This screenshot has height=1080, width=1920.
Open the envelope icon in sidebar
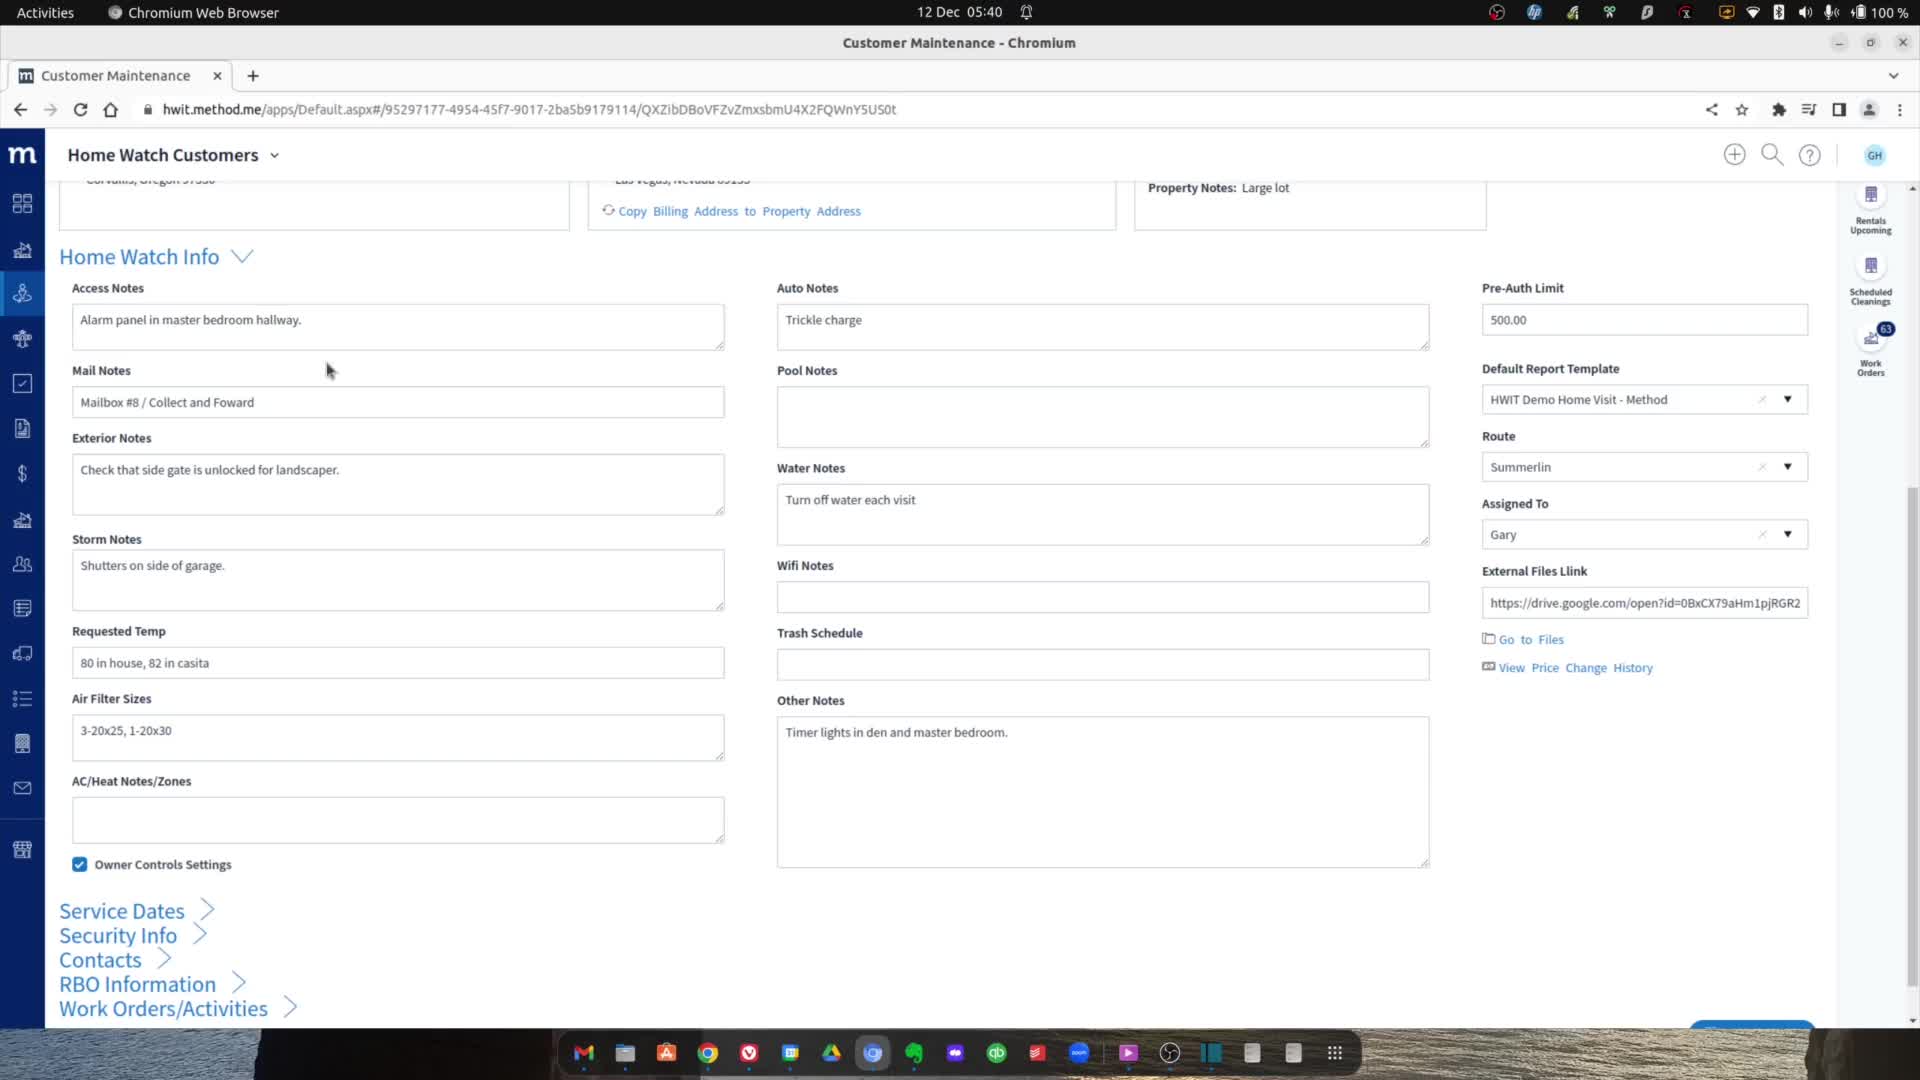point(22,789)
